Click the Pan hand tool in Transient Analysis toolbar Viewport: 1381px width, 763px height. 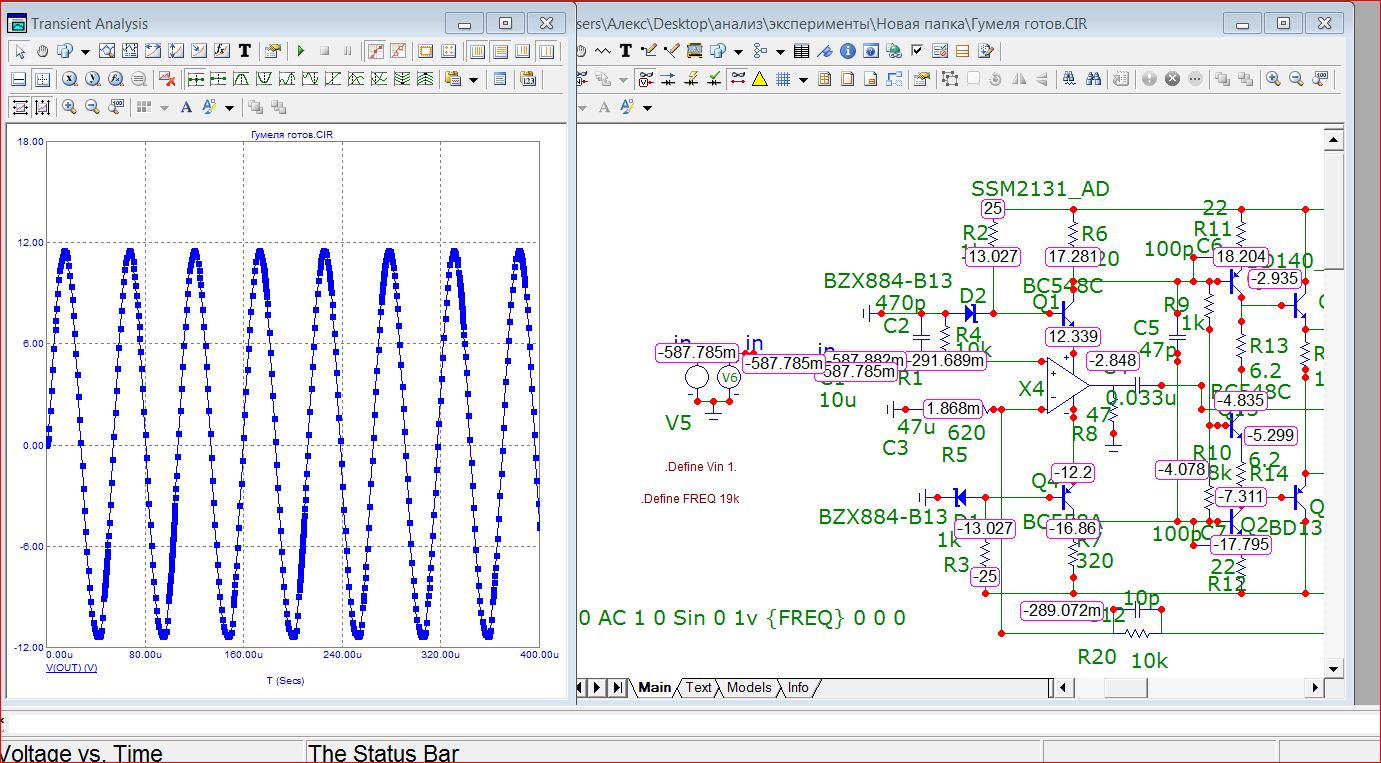[42, 51]
